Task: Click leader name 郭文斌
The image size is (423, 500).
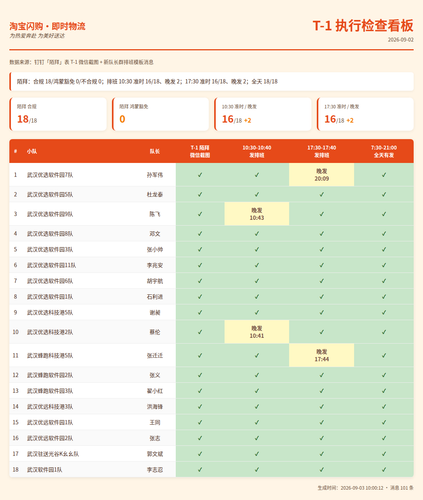Action: pos(155,454)
